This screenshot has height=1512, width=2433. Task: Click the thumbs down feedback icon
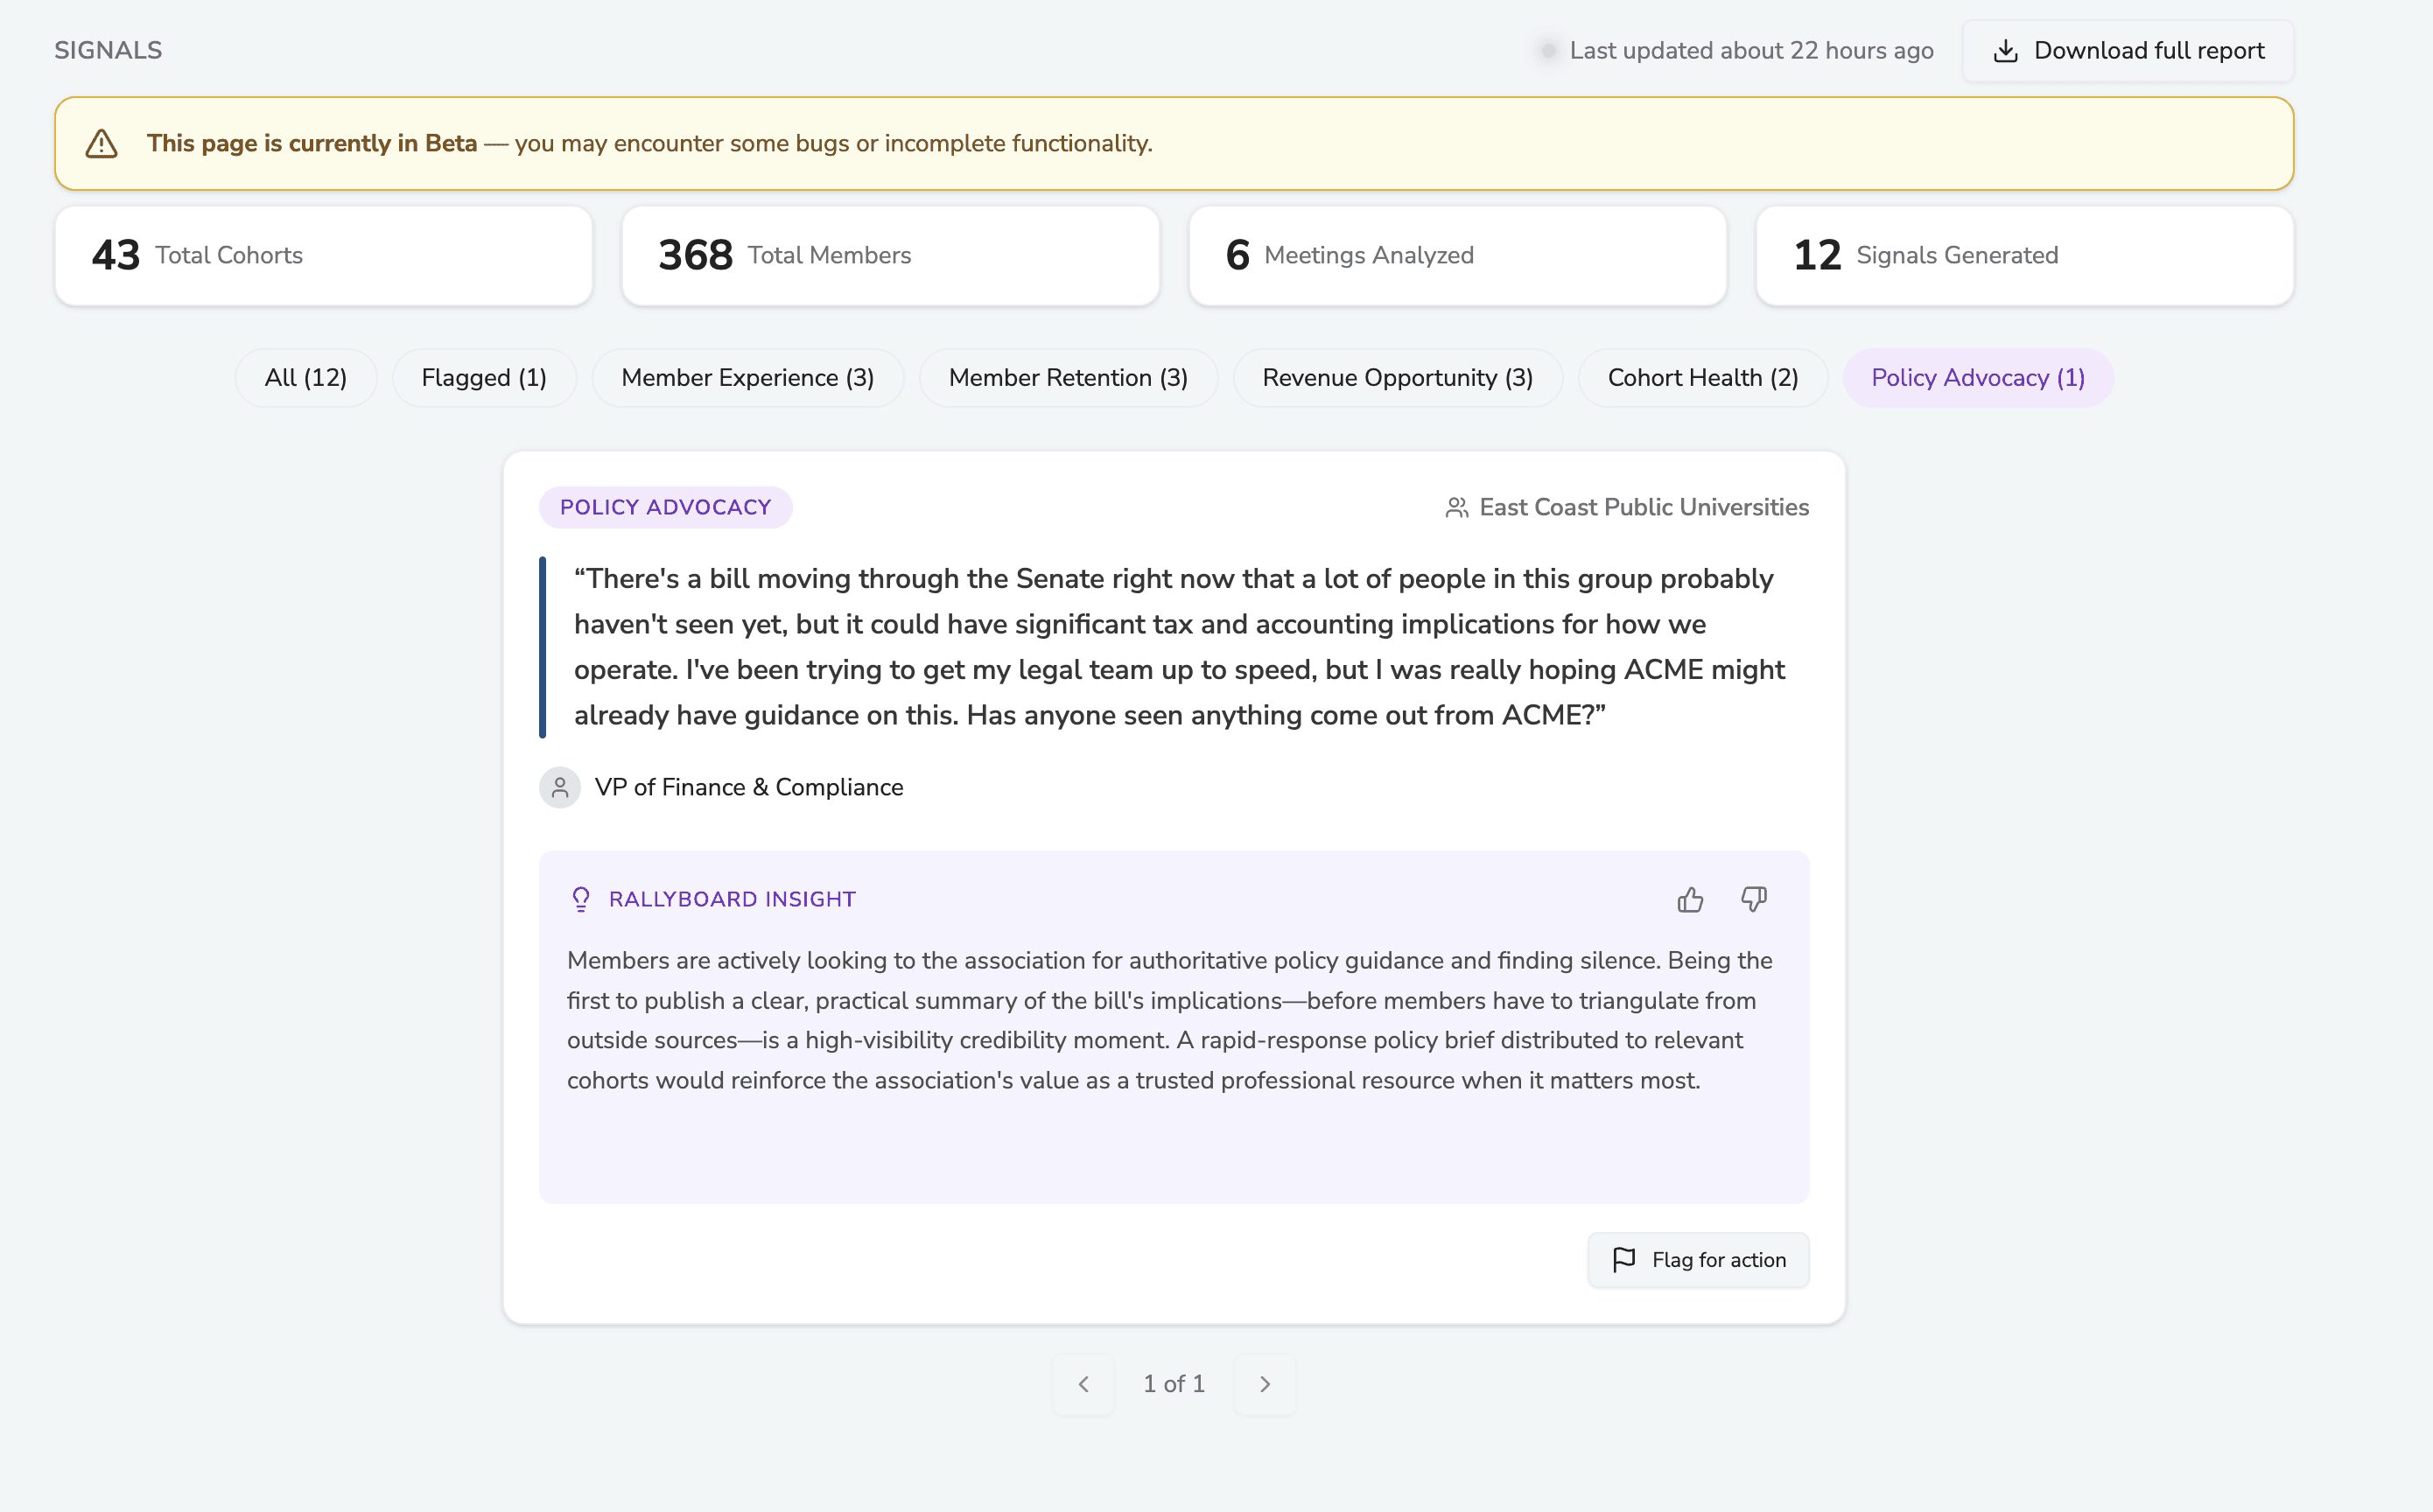pyautogui.click(x=1753, y=899)
